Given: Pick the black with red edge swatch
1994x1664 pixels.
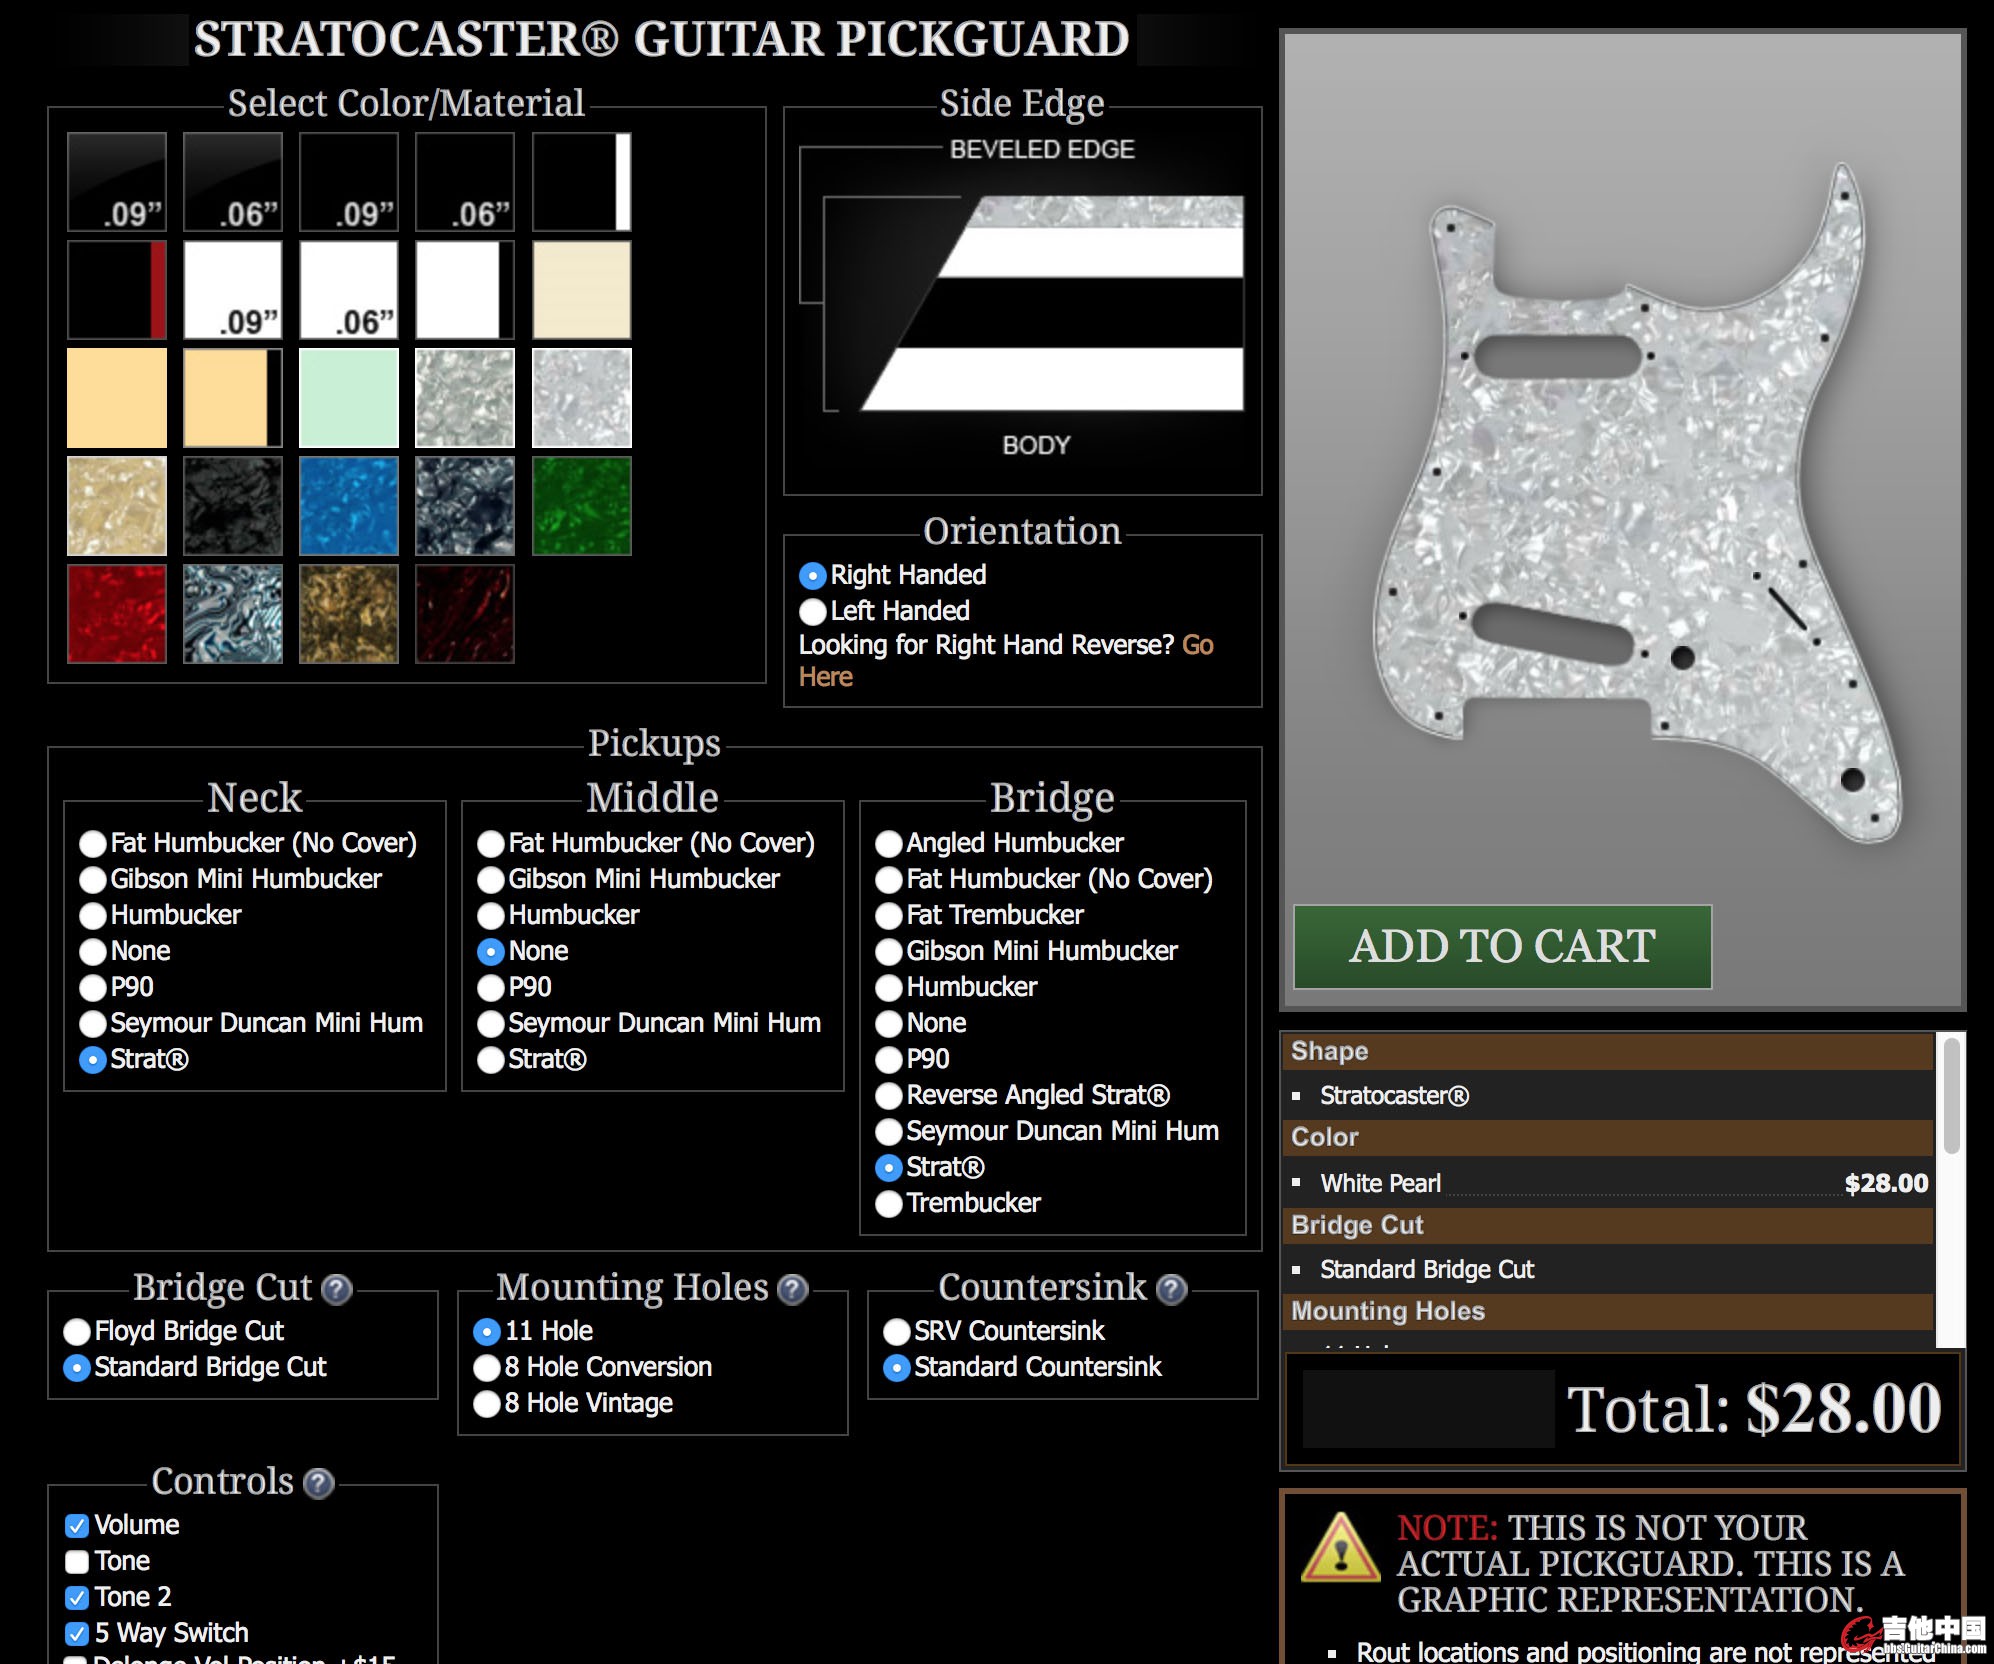Looking at the screenshot, I should (117, 290).
